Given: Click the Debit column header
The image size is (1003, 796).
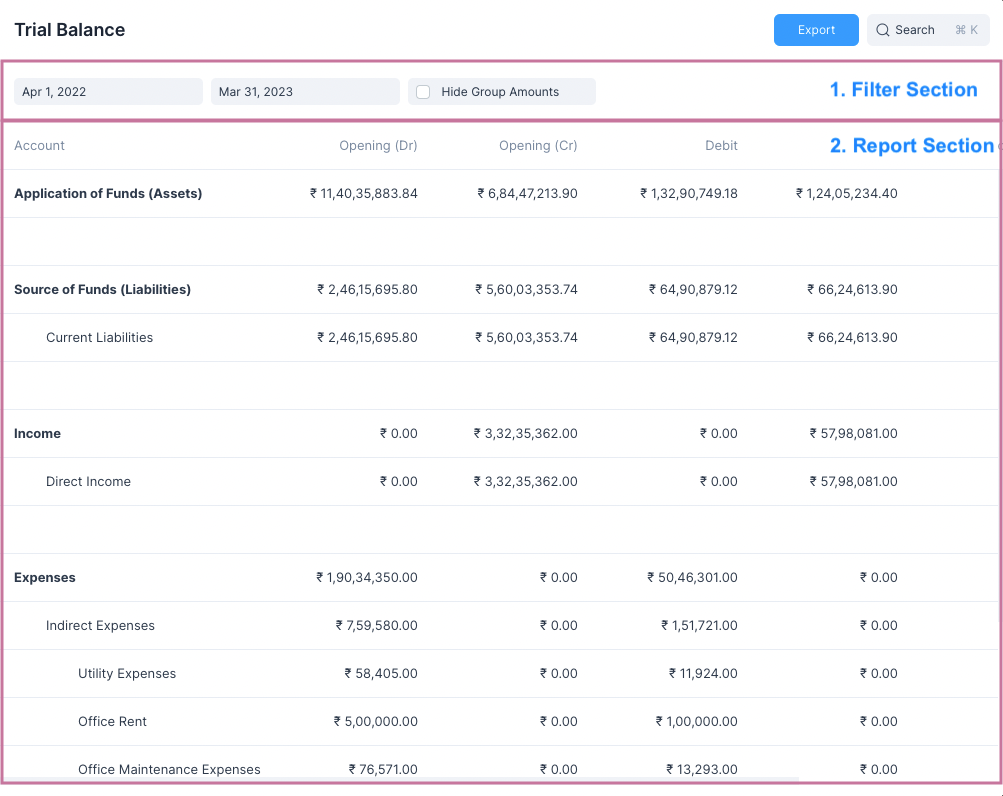Looking at the screenshot, I should pos(721,146).
